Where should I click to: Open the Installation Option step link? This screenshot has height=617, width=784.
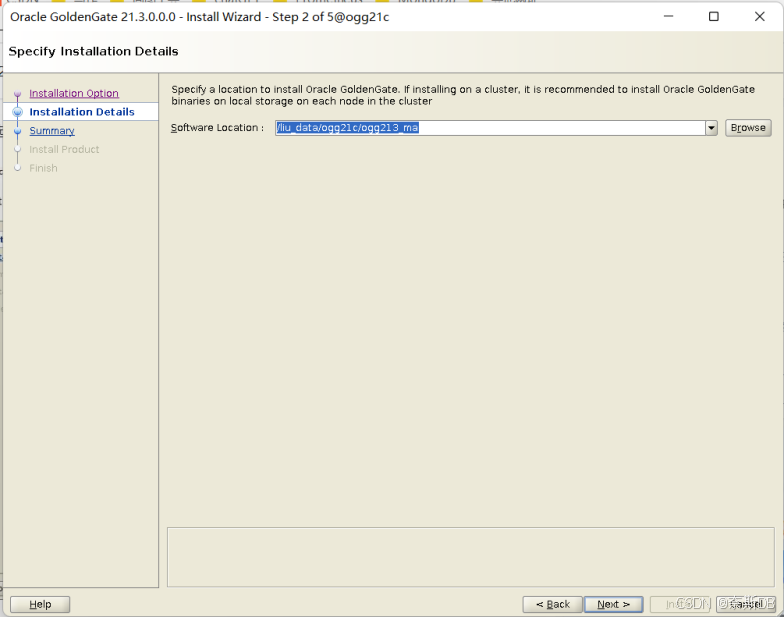(74, 93)
